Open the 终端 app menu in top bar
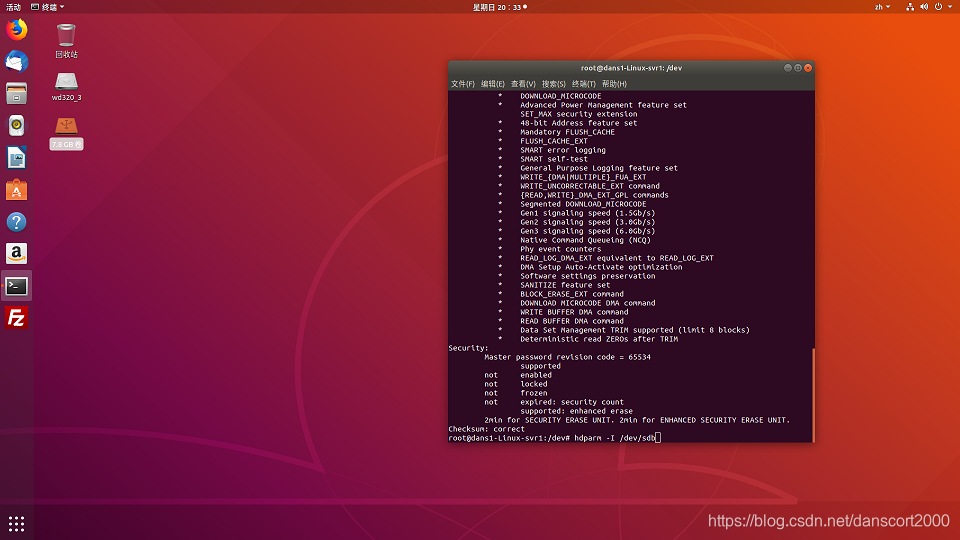Image resolution: width=960 pixels, height=540 pixels. pos(48,7)
